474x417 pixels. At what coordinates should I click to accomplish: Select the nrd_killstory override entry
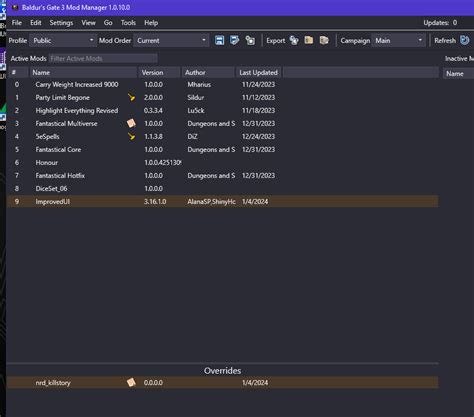pos(223,382)
